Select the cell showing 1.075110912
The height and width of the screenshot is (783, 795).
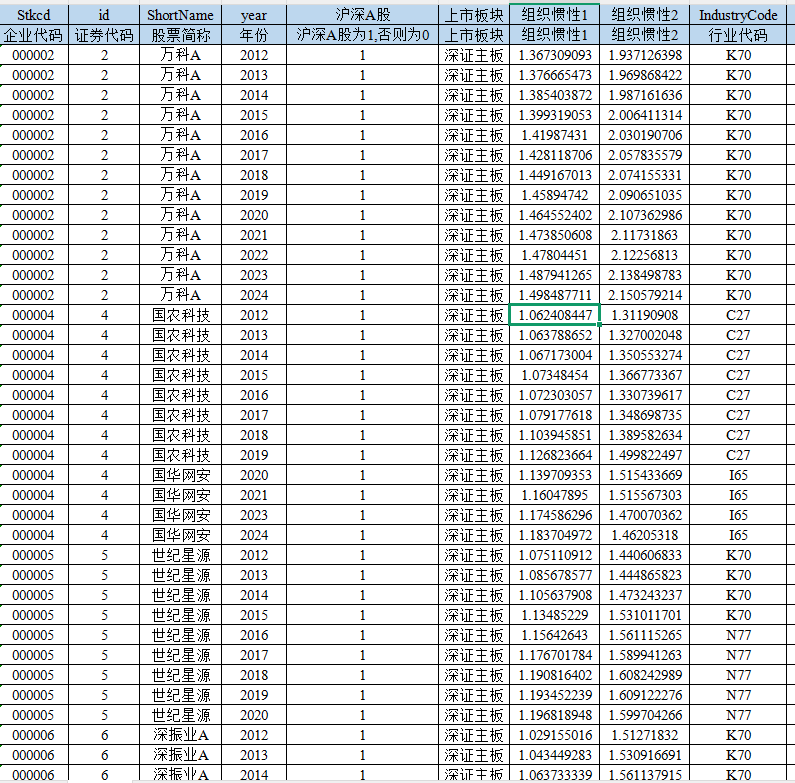(555, 555)
